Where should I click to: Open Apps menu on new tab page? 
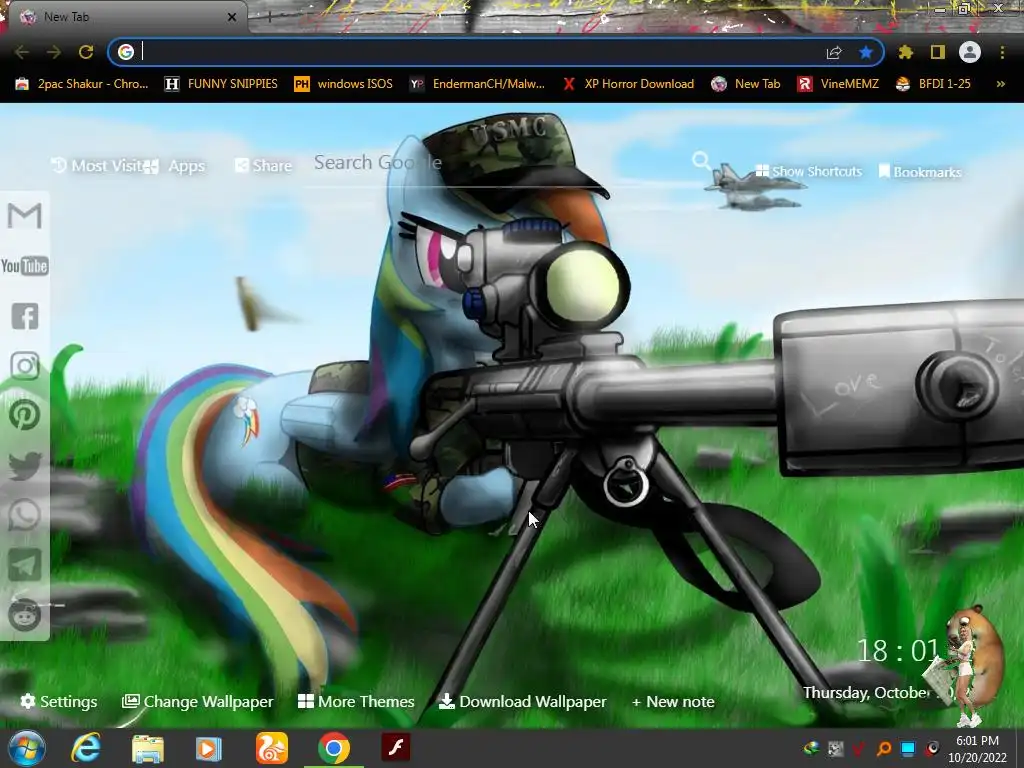coord(176,167)
